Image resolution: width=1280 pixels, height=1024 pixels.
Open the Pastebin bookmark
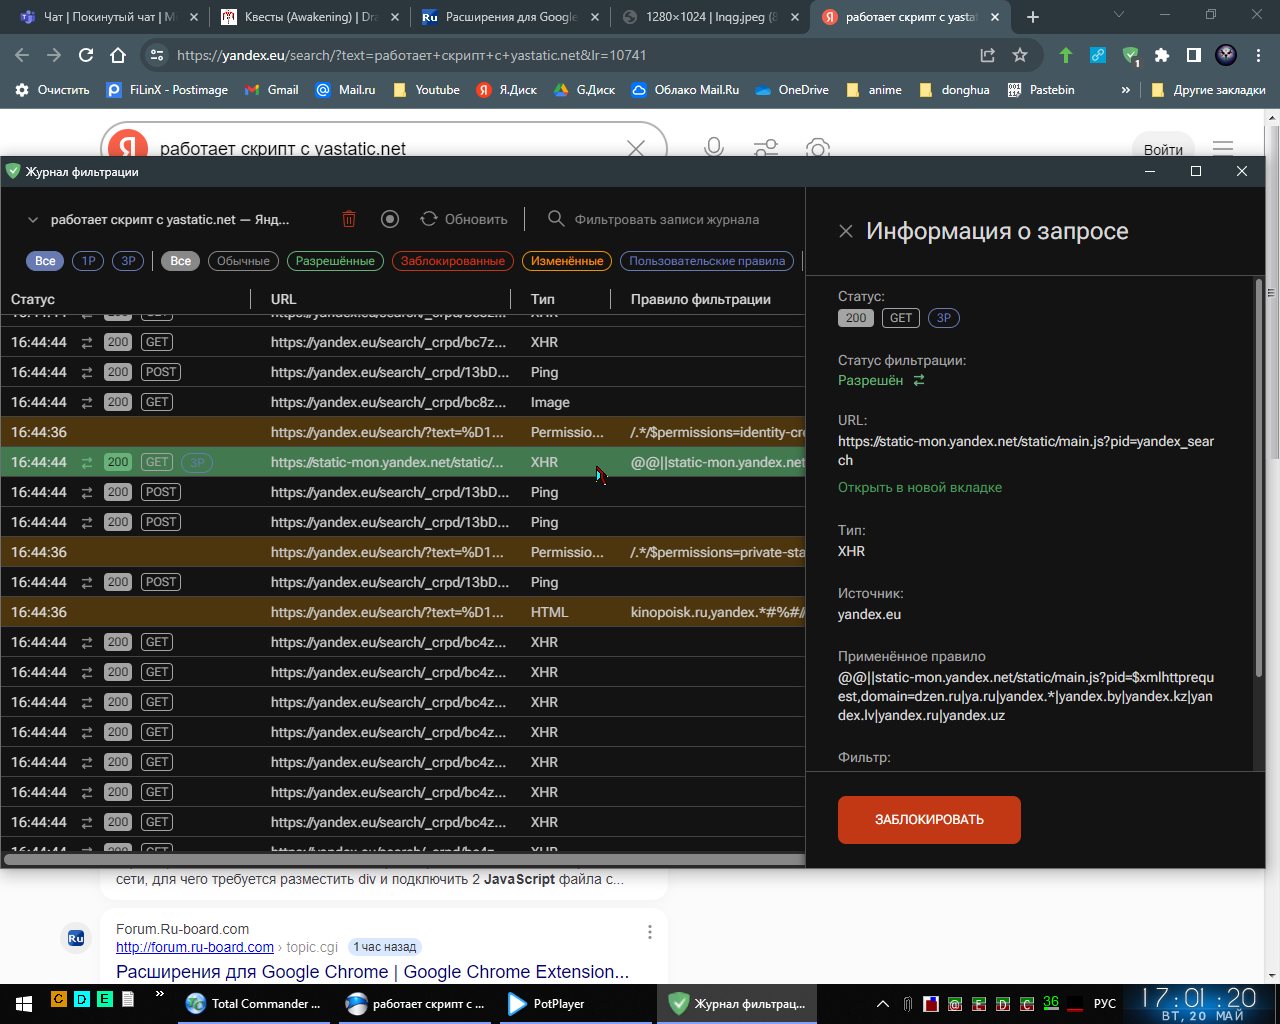[1040, 90]
